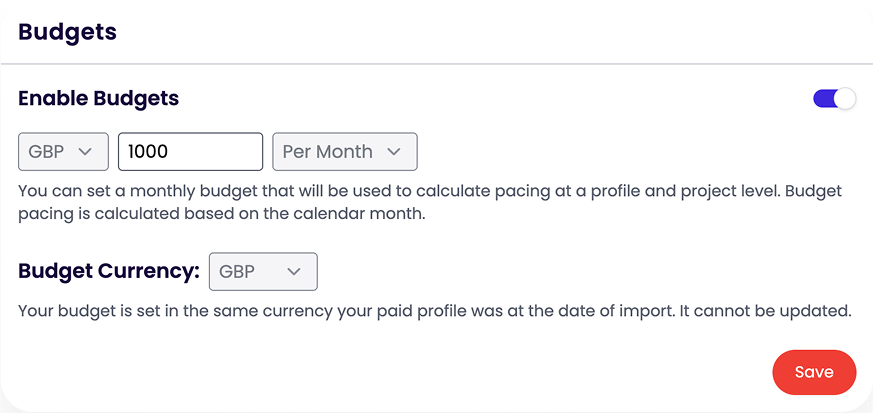Click the chevron arrow in the Per Month dropdown
This screenshot has width=873, height=413.
pyautogui.click(x=394, y=152)
